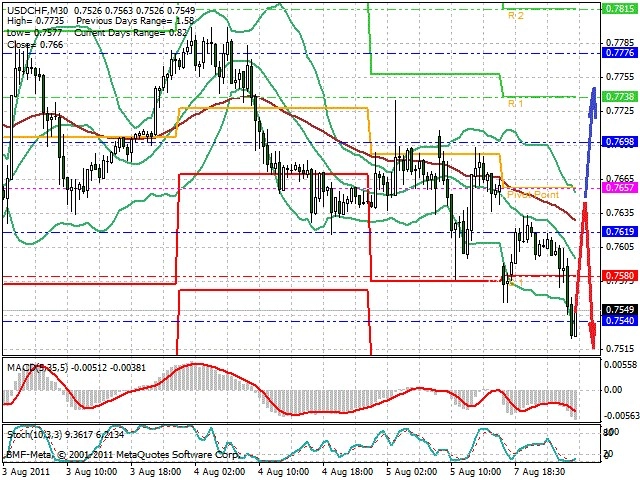Click the blue 0.7540 level tag
This screenshot has height=480, width=640.
(620, 321)
